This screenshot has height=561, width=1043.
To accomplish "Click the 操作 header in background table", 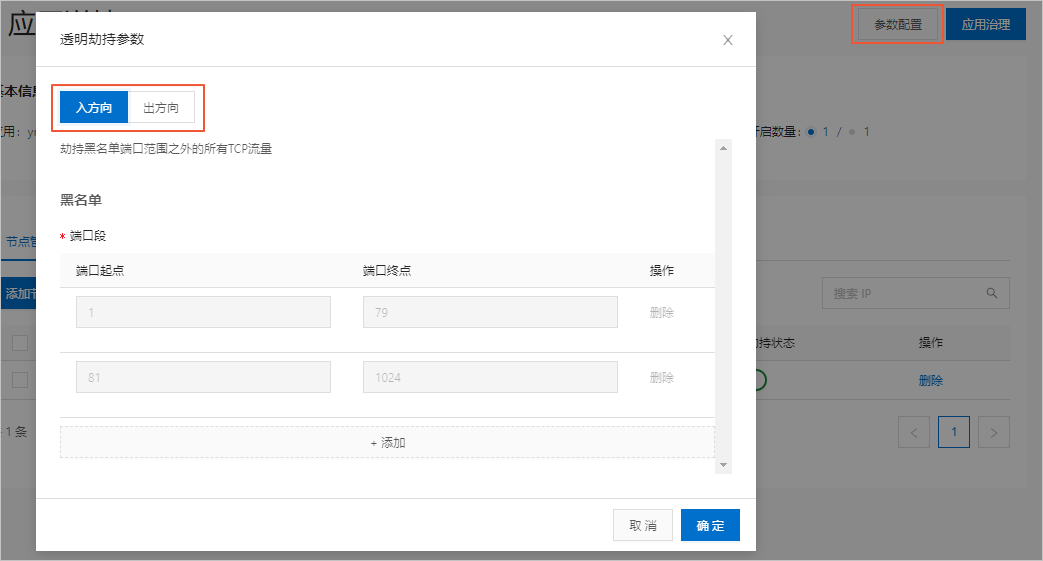I will point(931,343).
